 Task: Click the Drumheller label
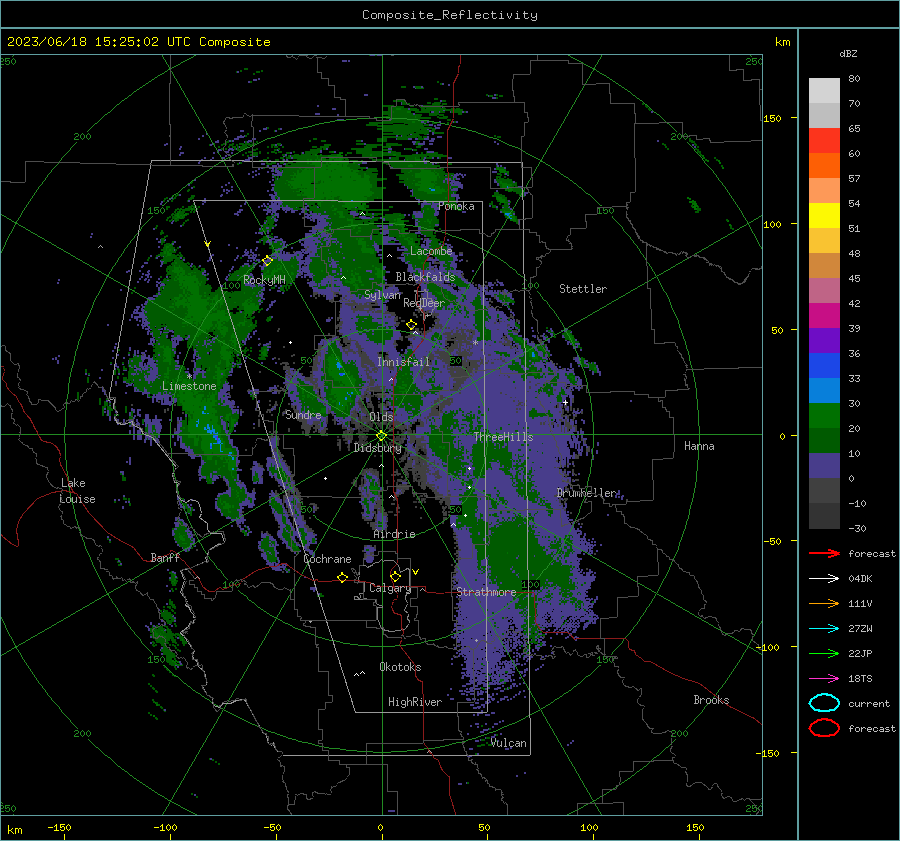[x=586, y=493]
